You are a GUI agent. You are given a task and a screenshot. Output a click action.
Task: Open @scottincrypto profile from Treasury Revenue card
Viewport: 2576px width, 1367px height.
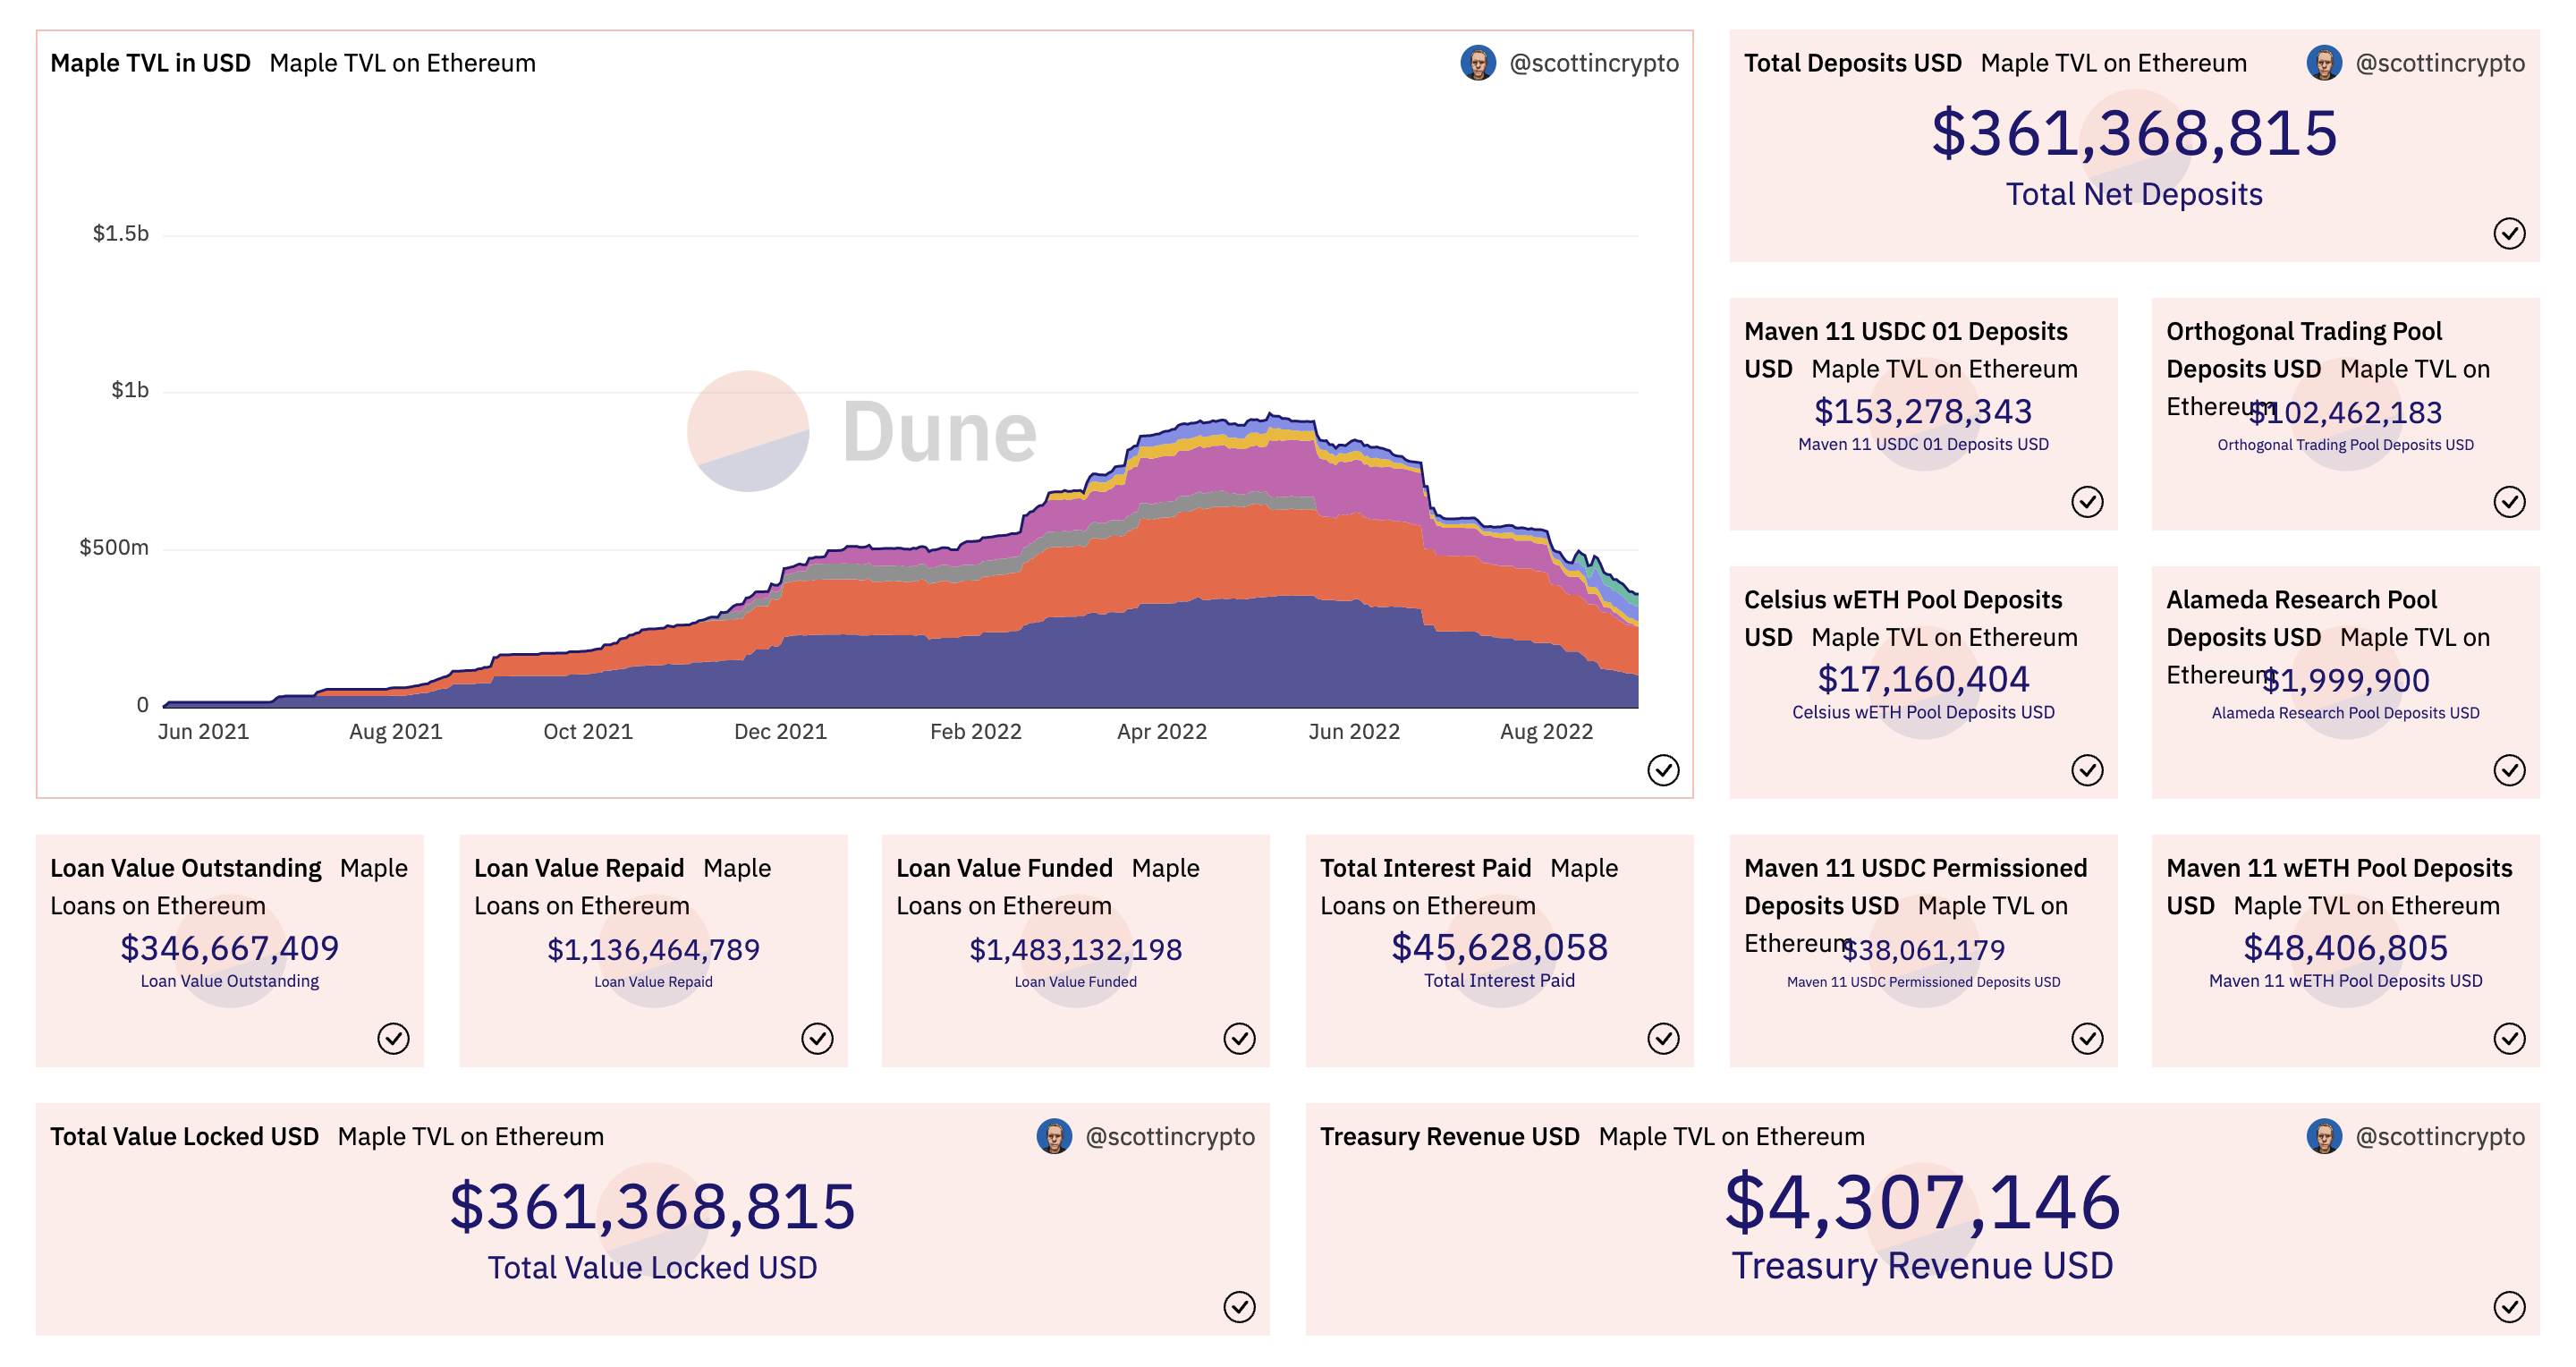tap(2440, 1137)
